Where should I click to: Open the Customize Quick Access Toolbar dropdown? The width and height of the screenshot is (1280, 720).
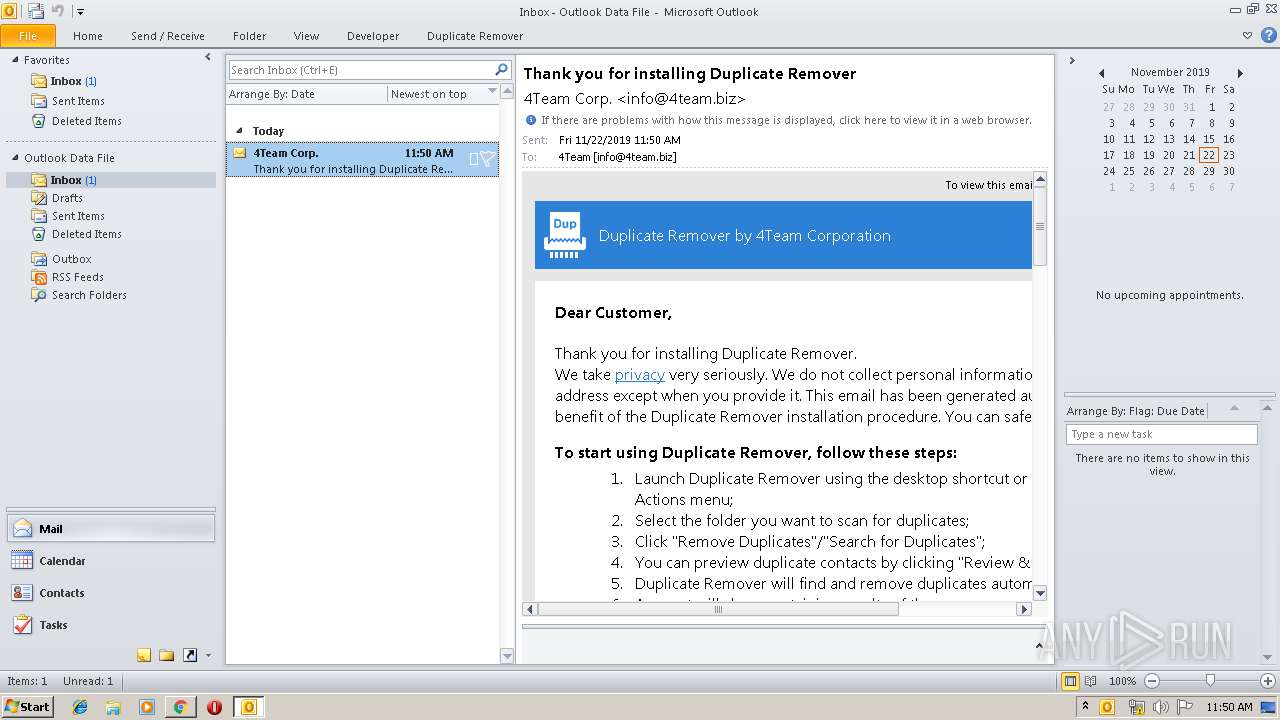(x=80, y=12)
